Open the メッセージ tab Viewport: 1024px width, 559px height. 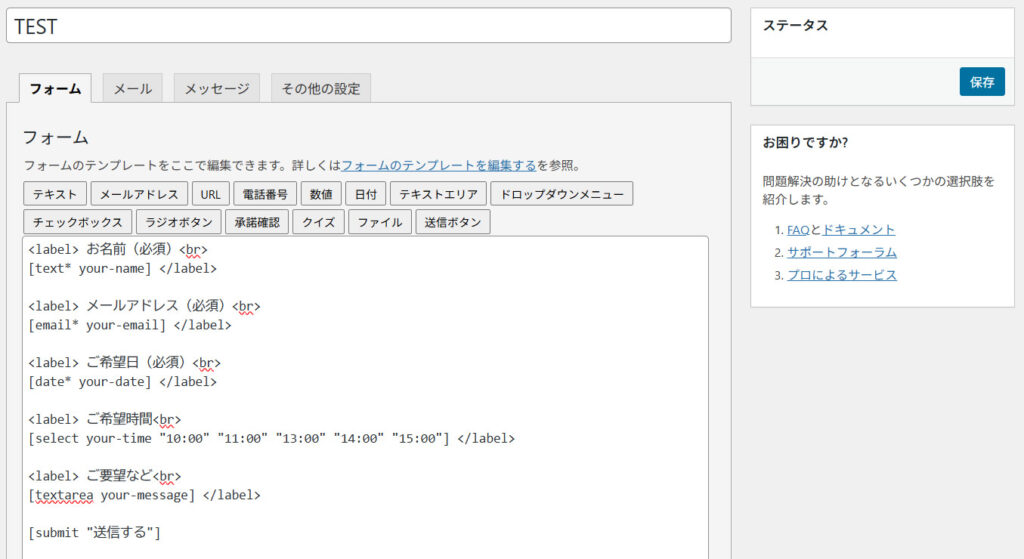click(x=217, y=88)
